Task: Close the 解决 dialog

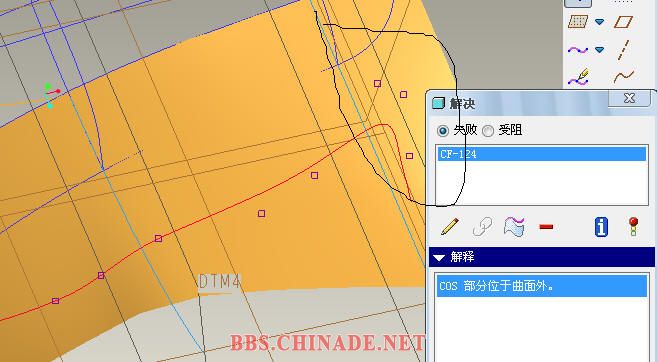Action: (x=629, y=98)
